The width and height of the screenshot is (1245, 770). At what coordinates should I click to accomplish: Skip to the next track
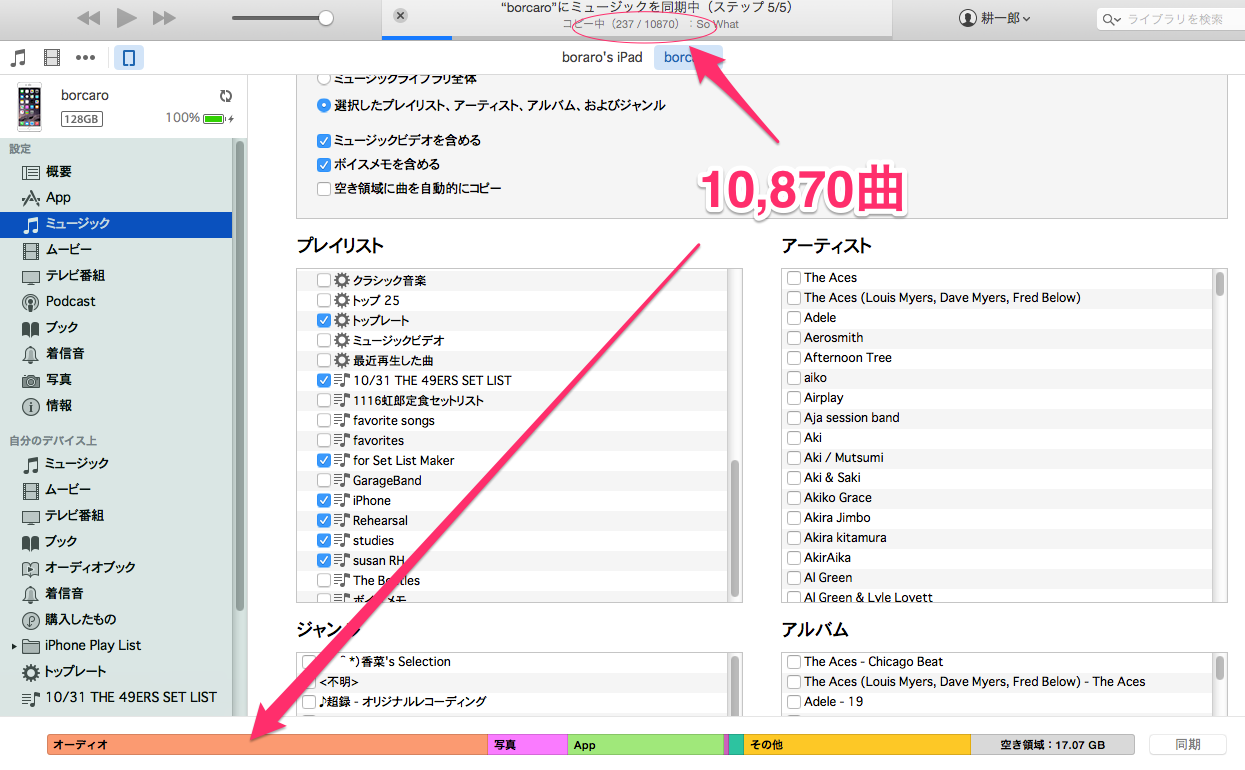coord(164,18)
